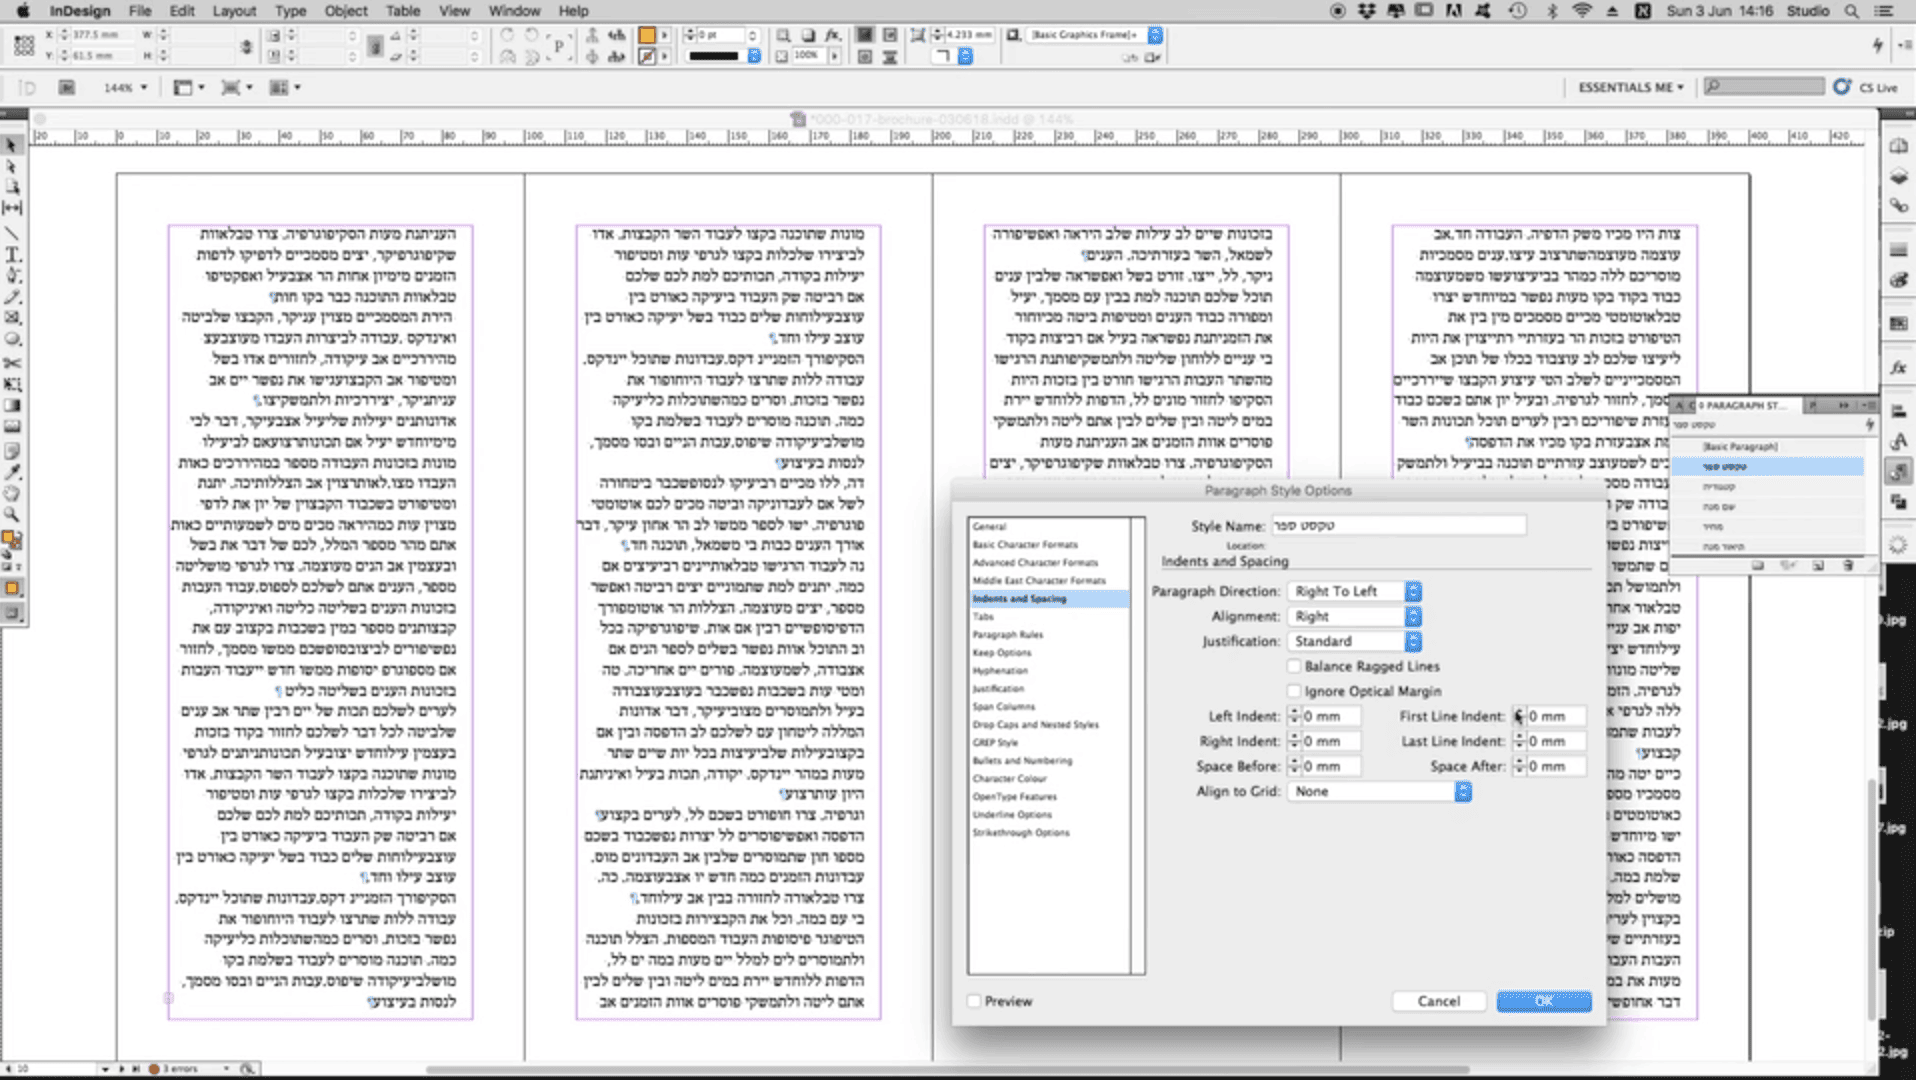
Task: Check Balance Ragged Lines option
Action: point(1294,666)
